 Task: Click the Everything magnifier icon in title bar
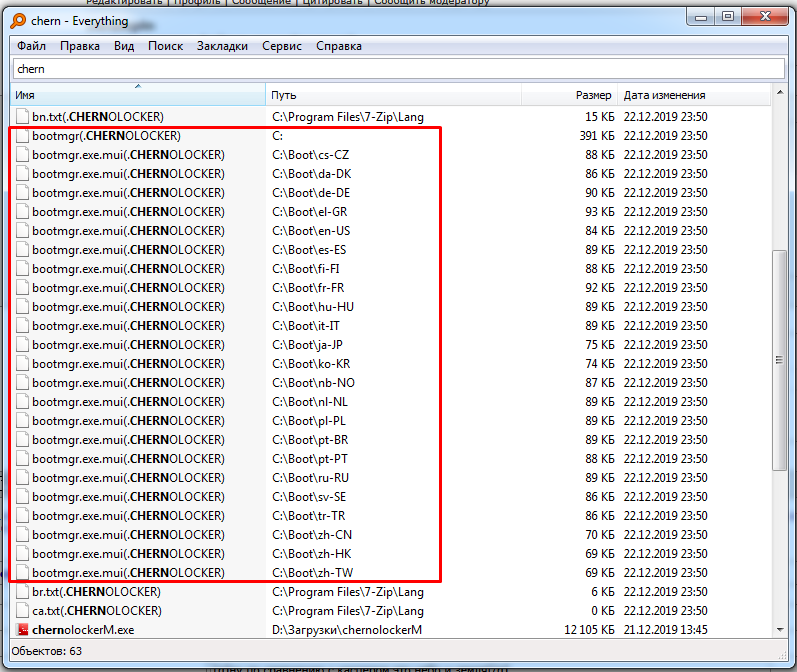pyautogui.click(x=18, y=21)
